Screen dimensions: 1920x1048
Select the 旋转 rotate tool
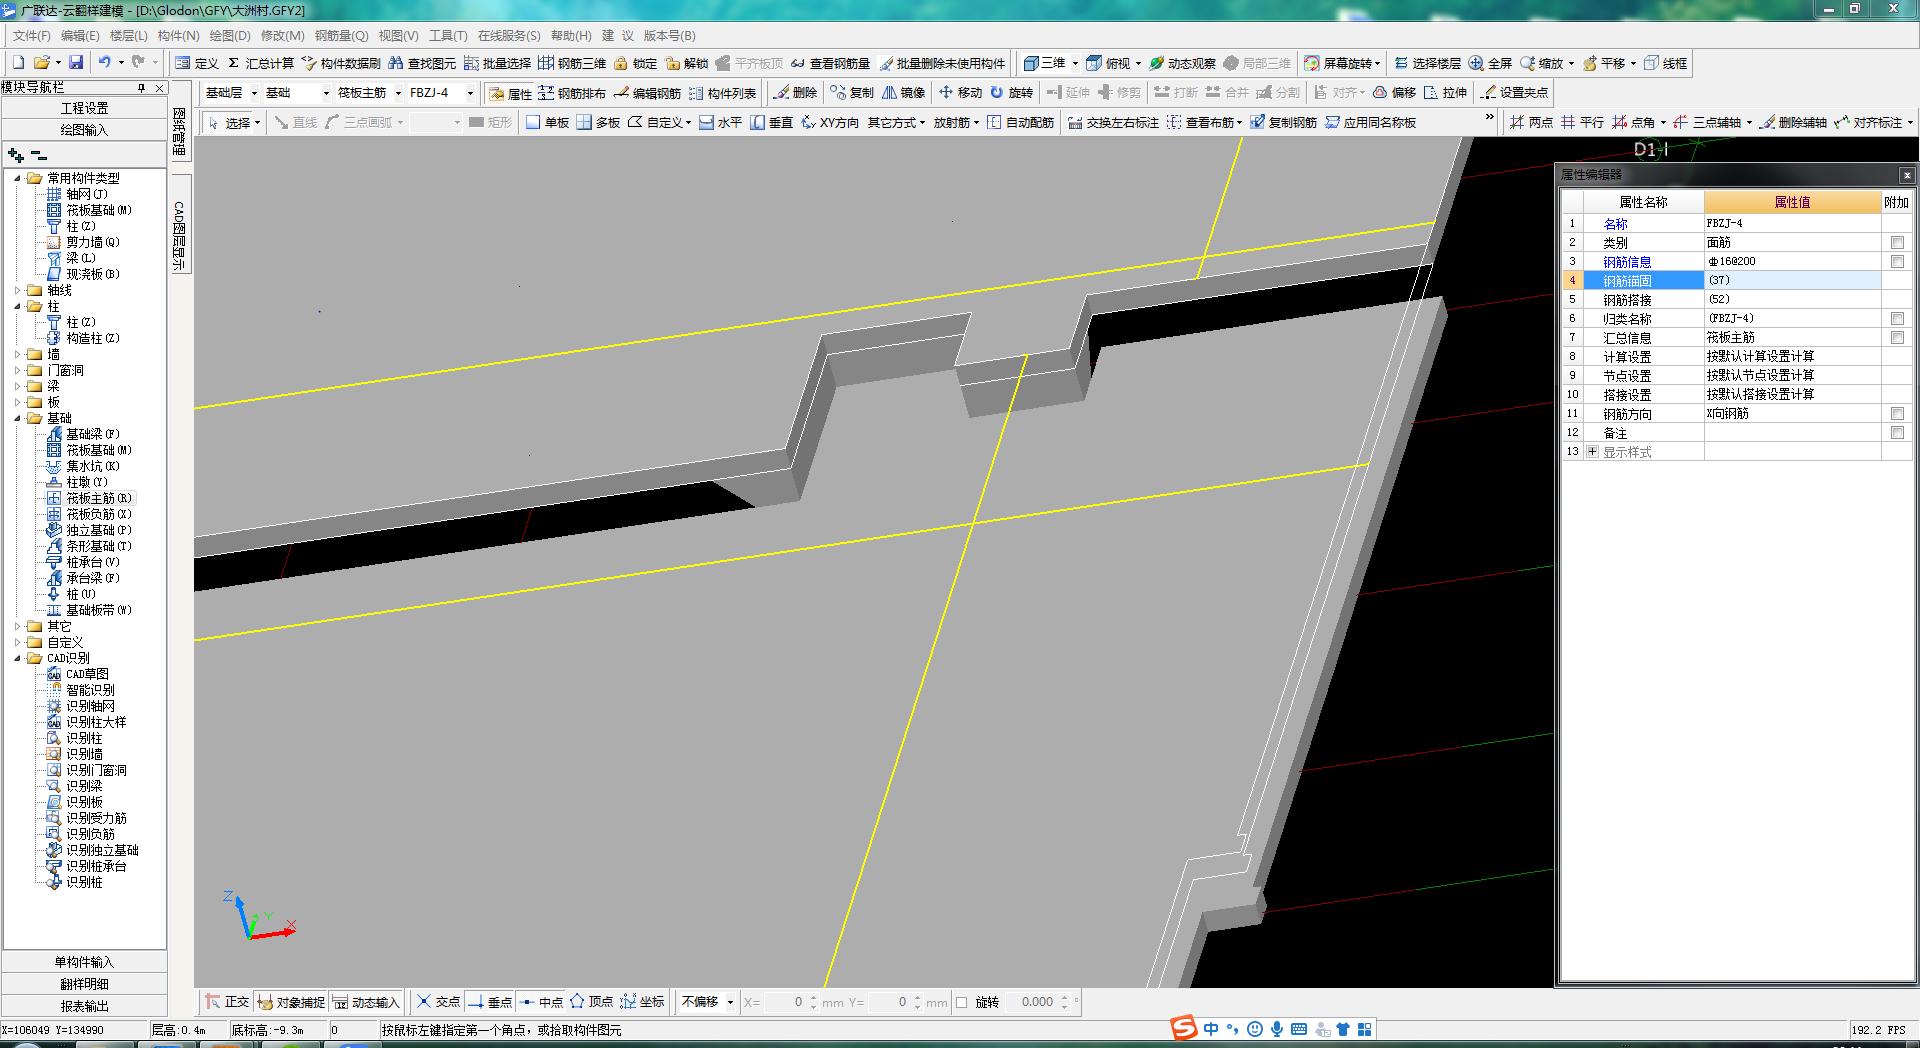click(x=1012, y=93)
